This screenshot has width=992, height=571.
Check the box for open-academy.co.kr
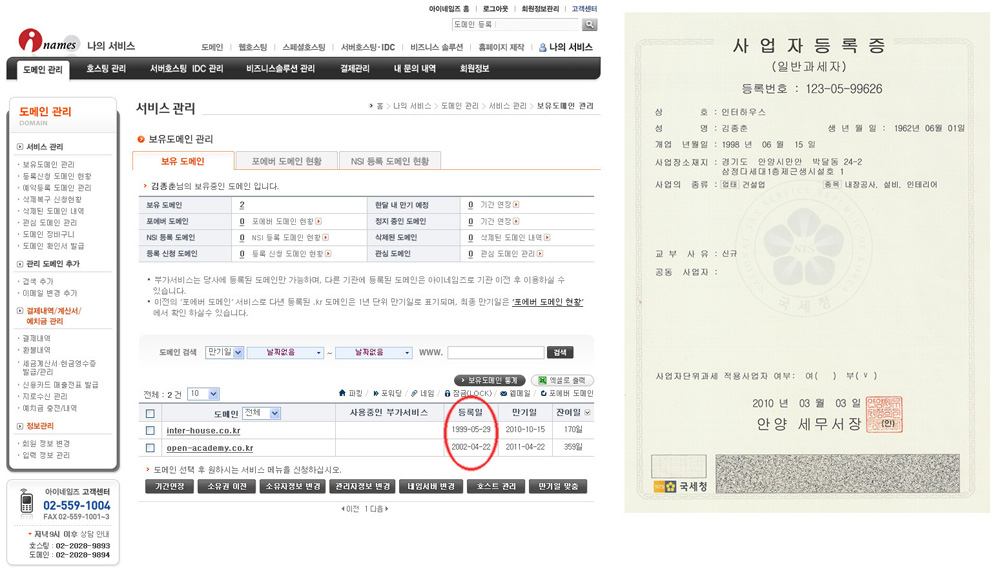[x=150, y=448]
